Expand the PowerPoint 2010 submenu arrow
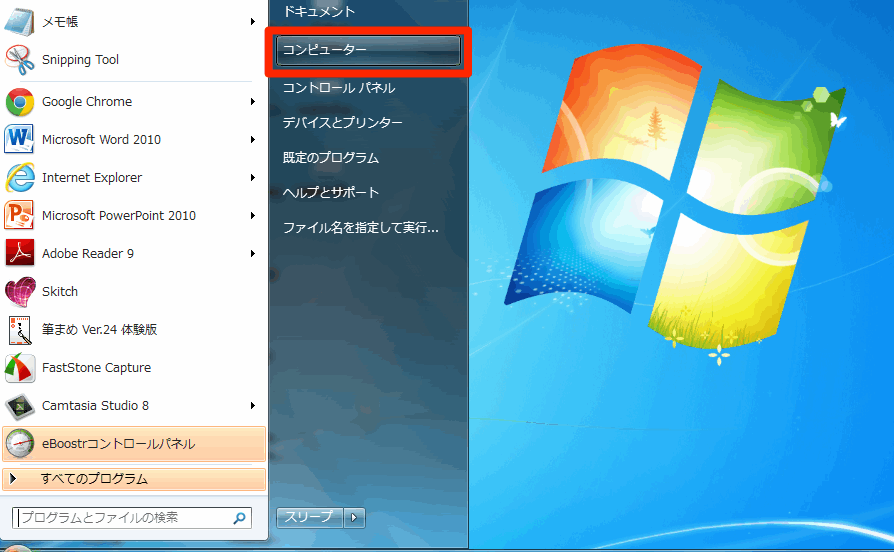The height and width of the screenshot is (552, 894). pos(253,216)
